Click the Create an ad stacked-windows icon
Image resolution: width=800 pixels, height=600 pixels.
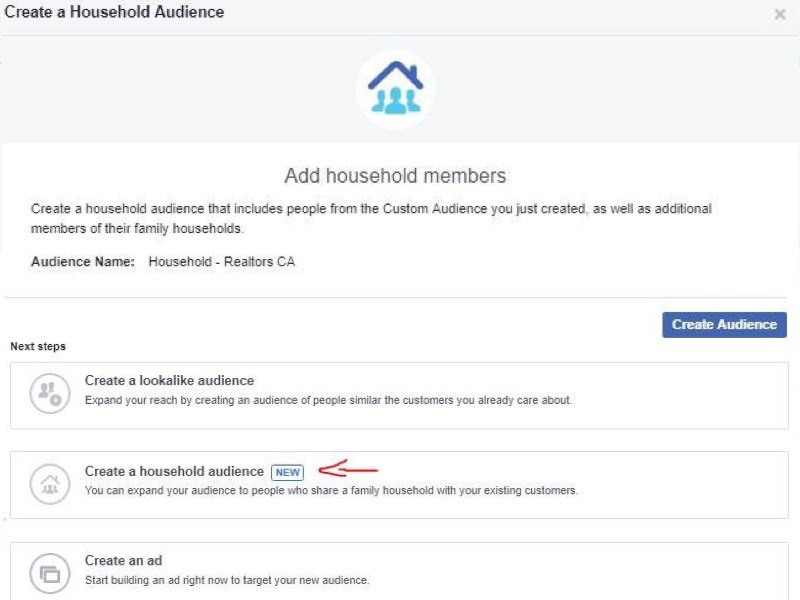[49, 574]
